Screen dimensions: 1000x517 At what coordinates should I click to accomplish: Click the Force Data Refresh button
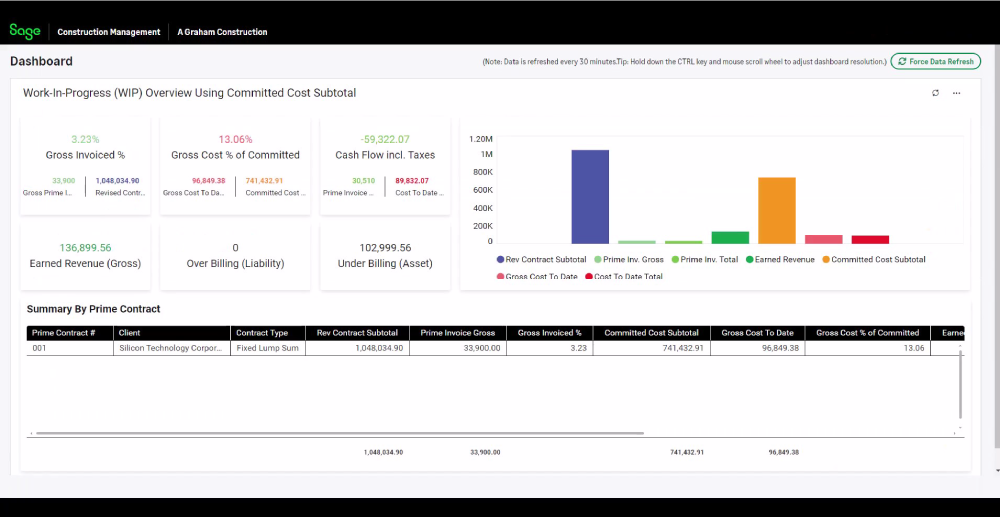pos(936,61)
